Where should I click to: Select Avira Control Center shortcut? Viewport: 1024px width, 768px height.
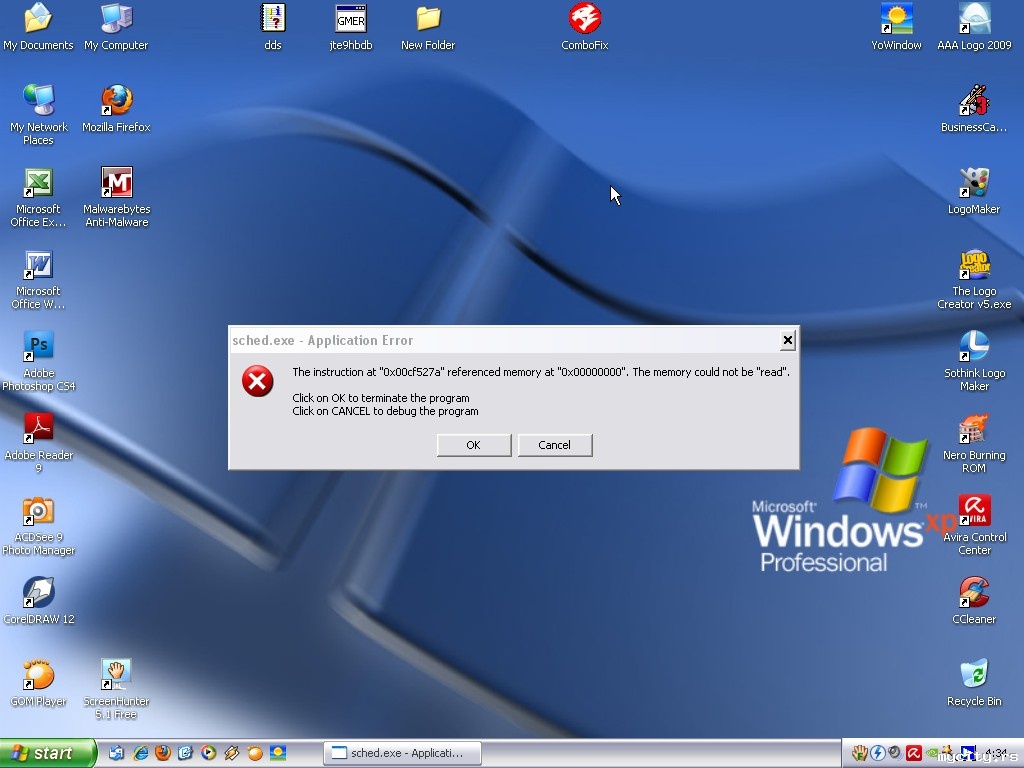tap(974, 526)
